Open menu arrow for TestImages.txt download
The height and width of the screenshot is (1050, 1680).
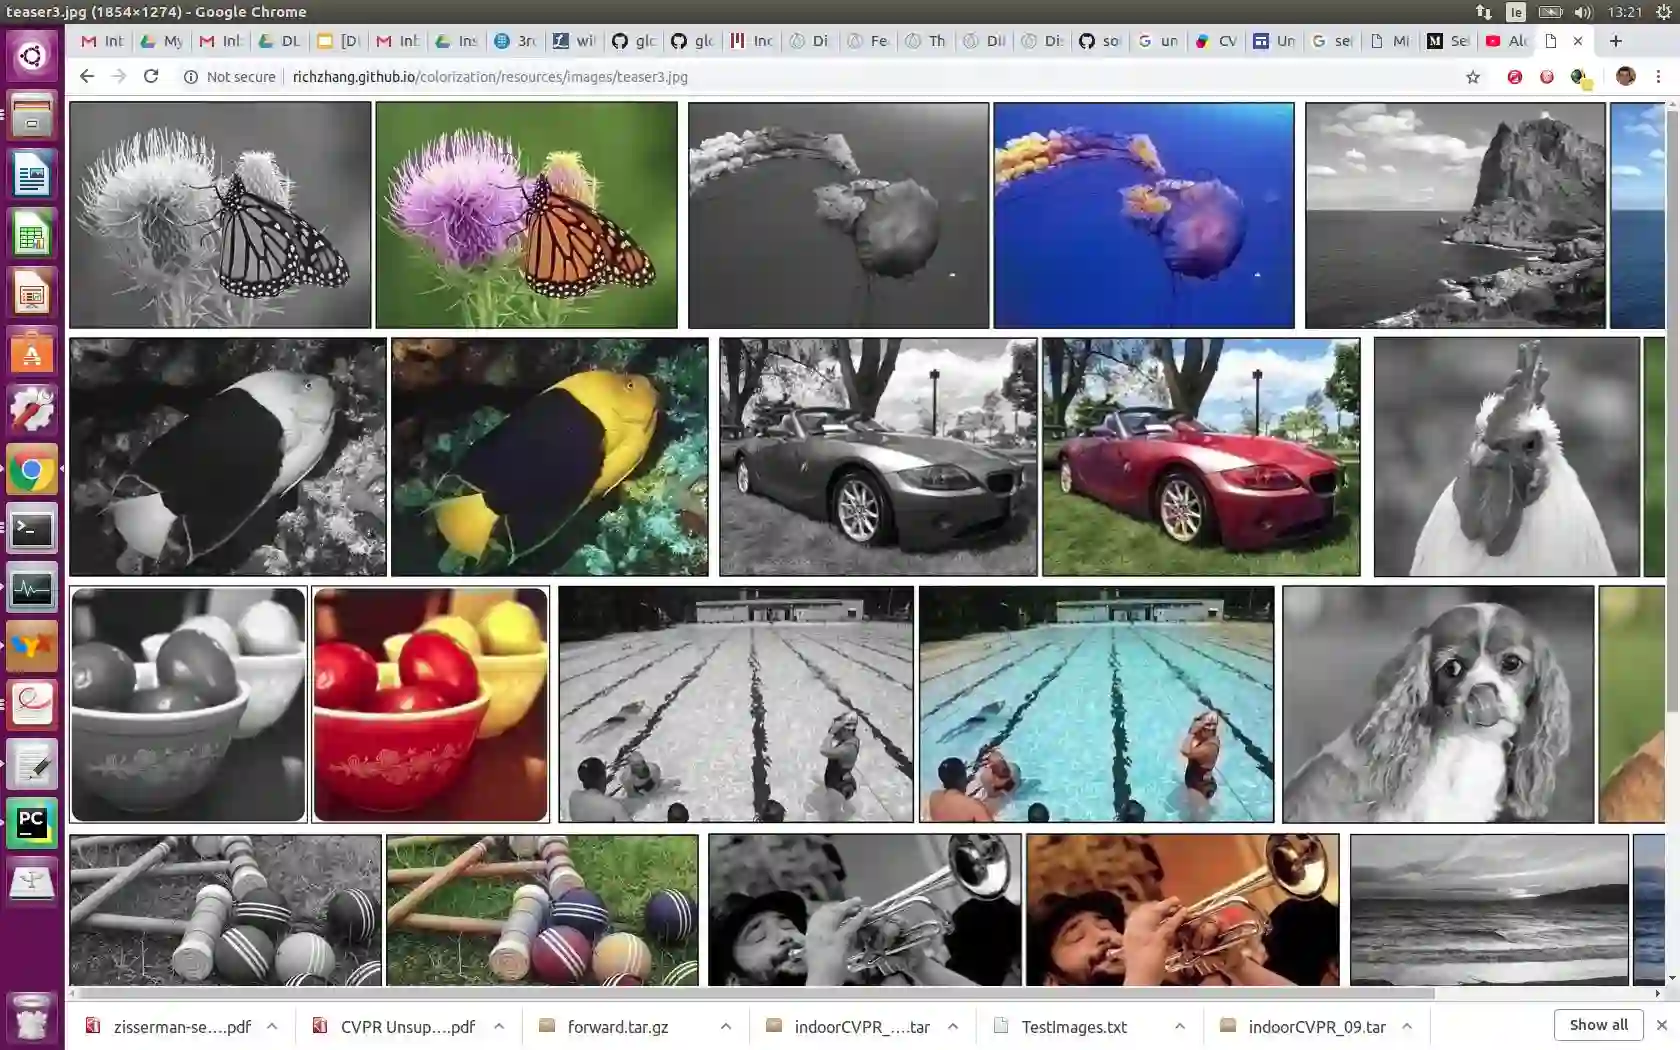pyautogui.click(x=1180, y=1026)
